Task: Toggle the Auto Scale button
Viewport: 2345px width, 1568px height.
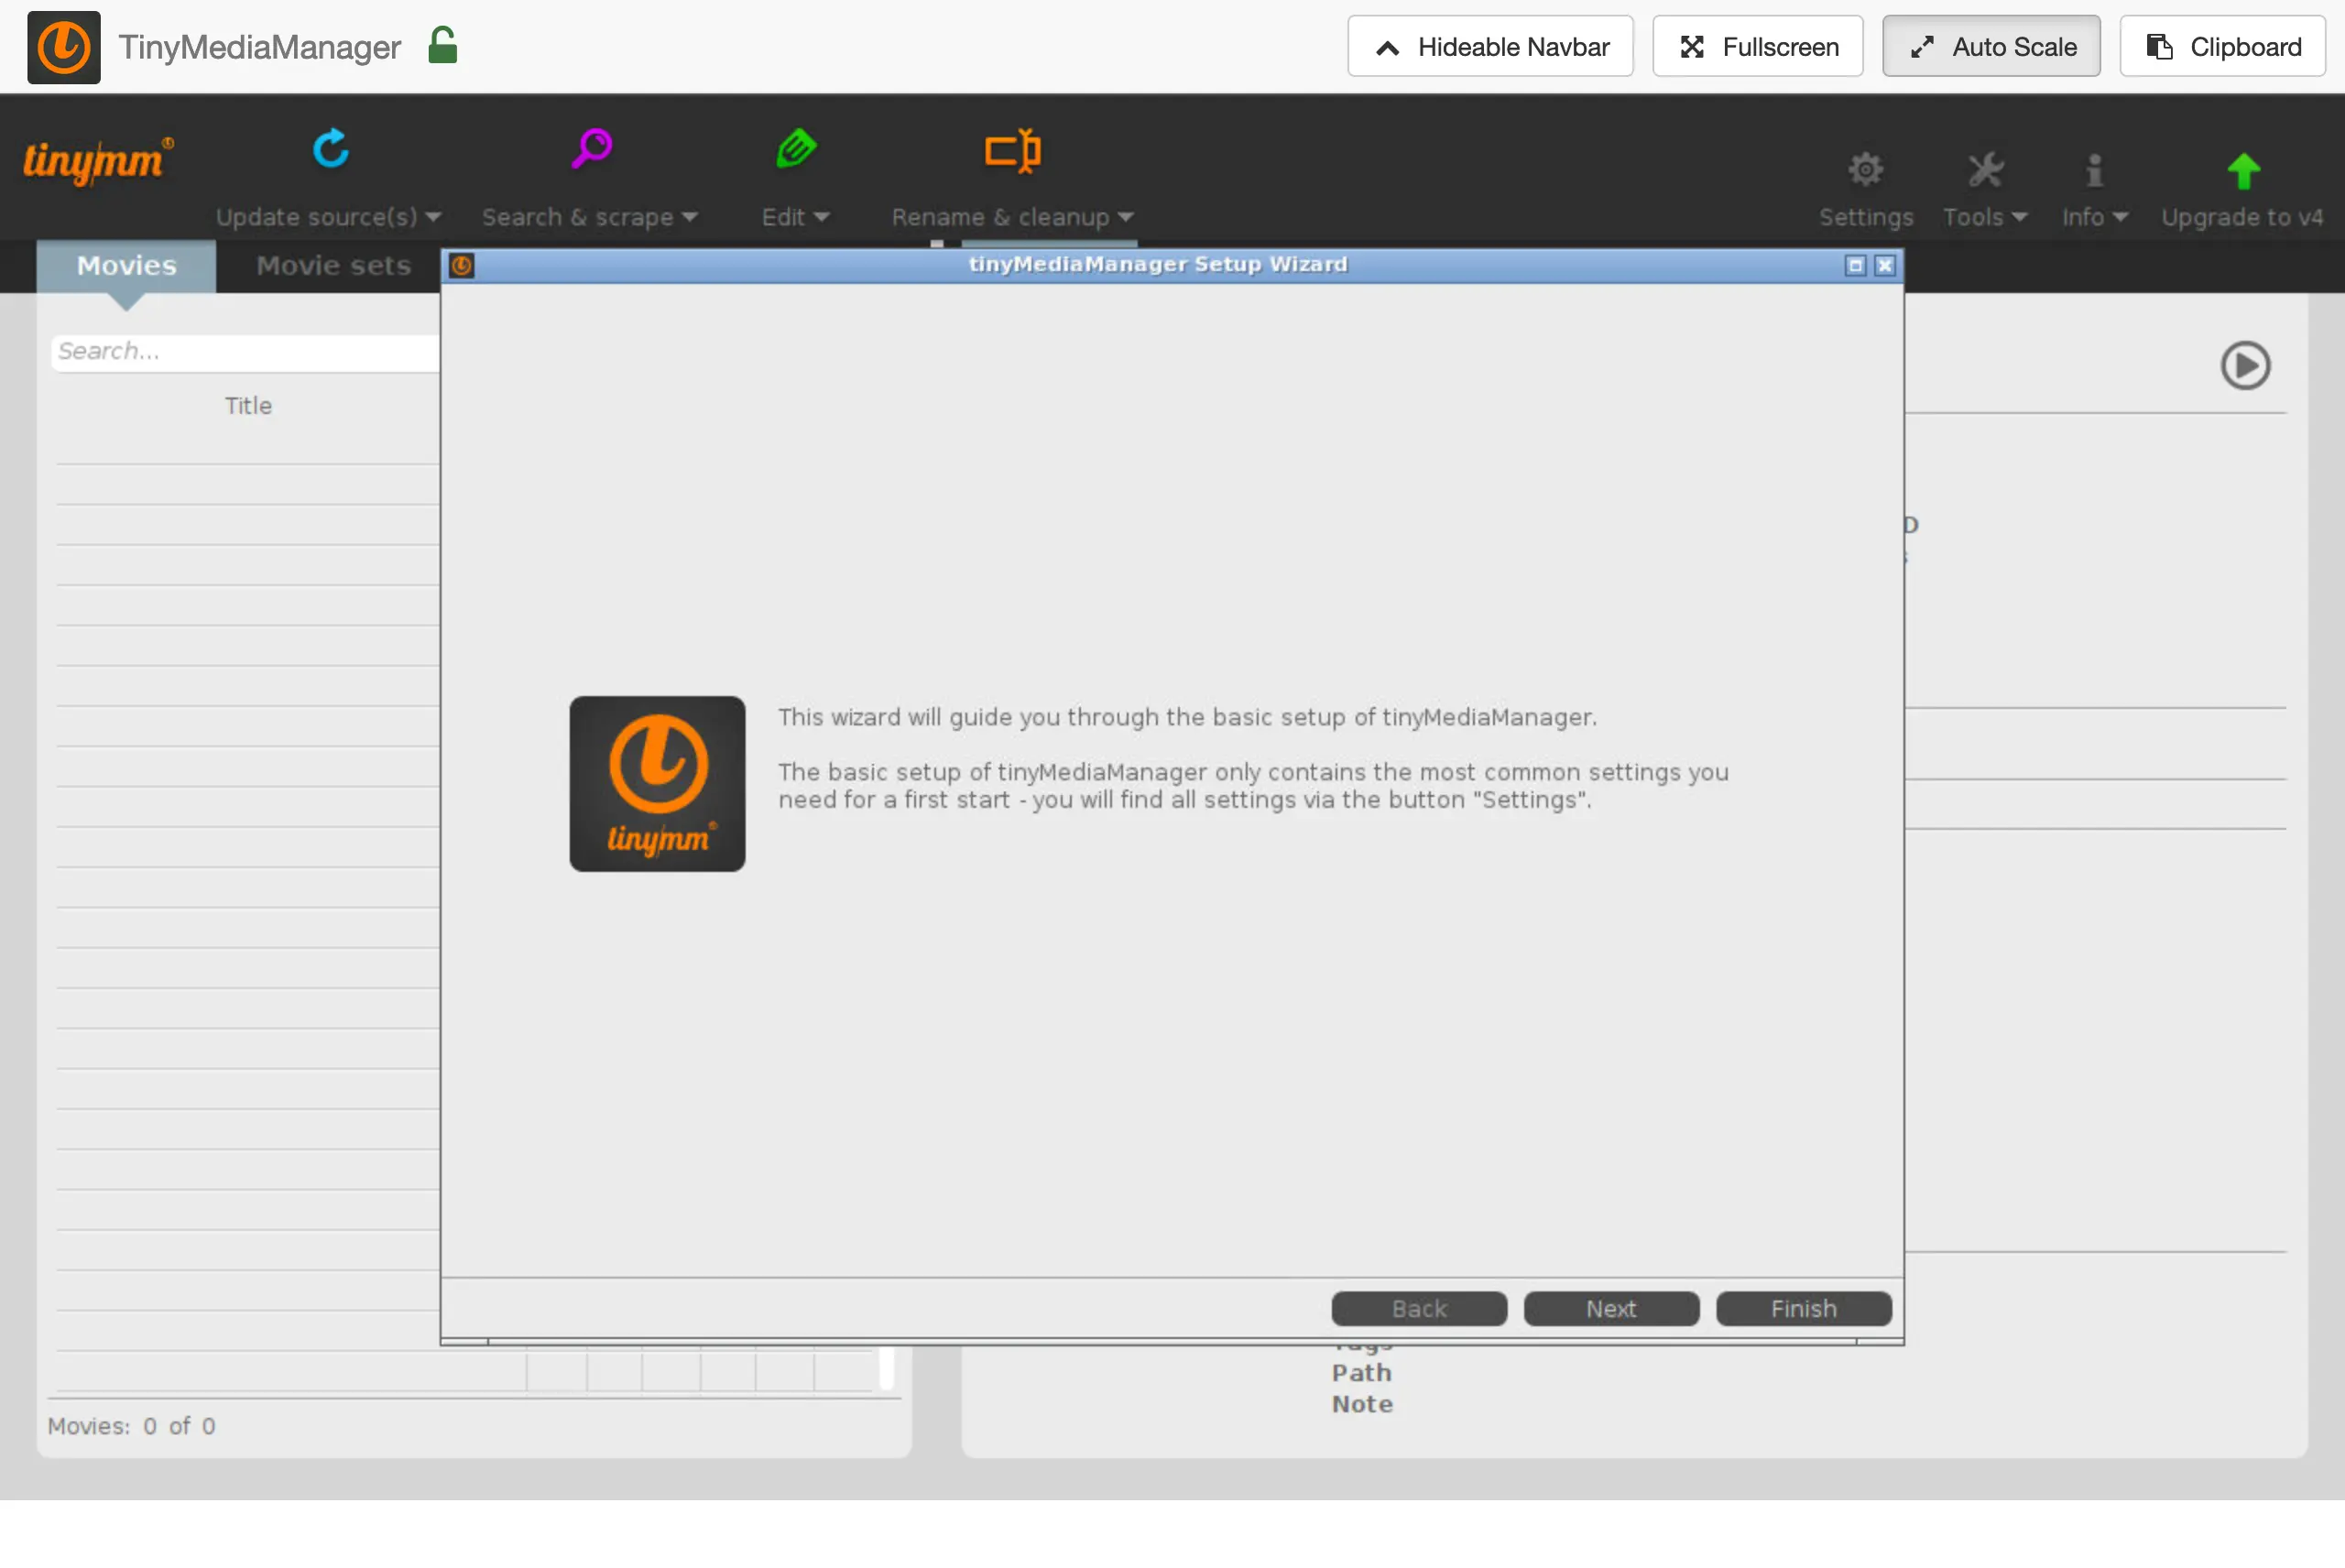Action: [1991, 46]
